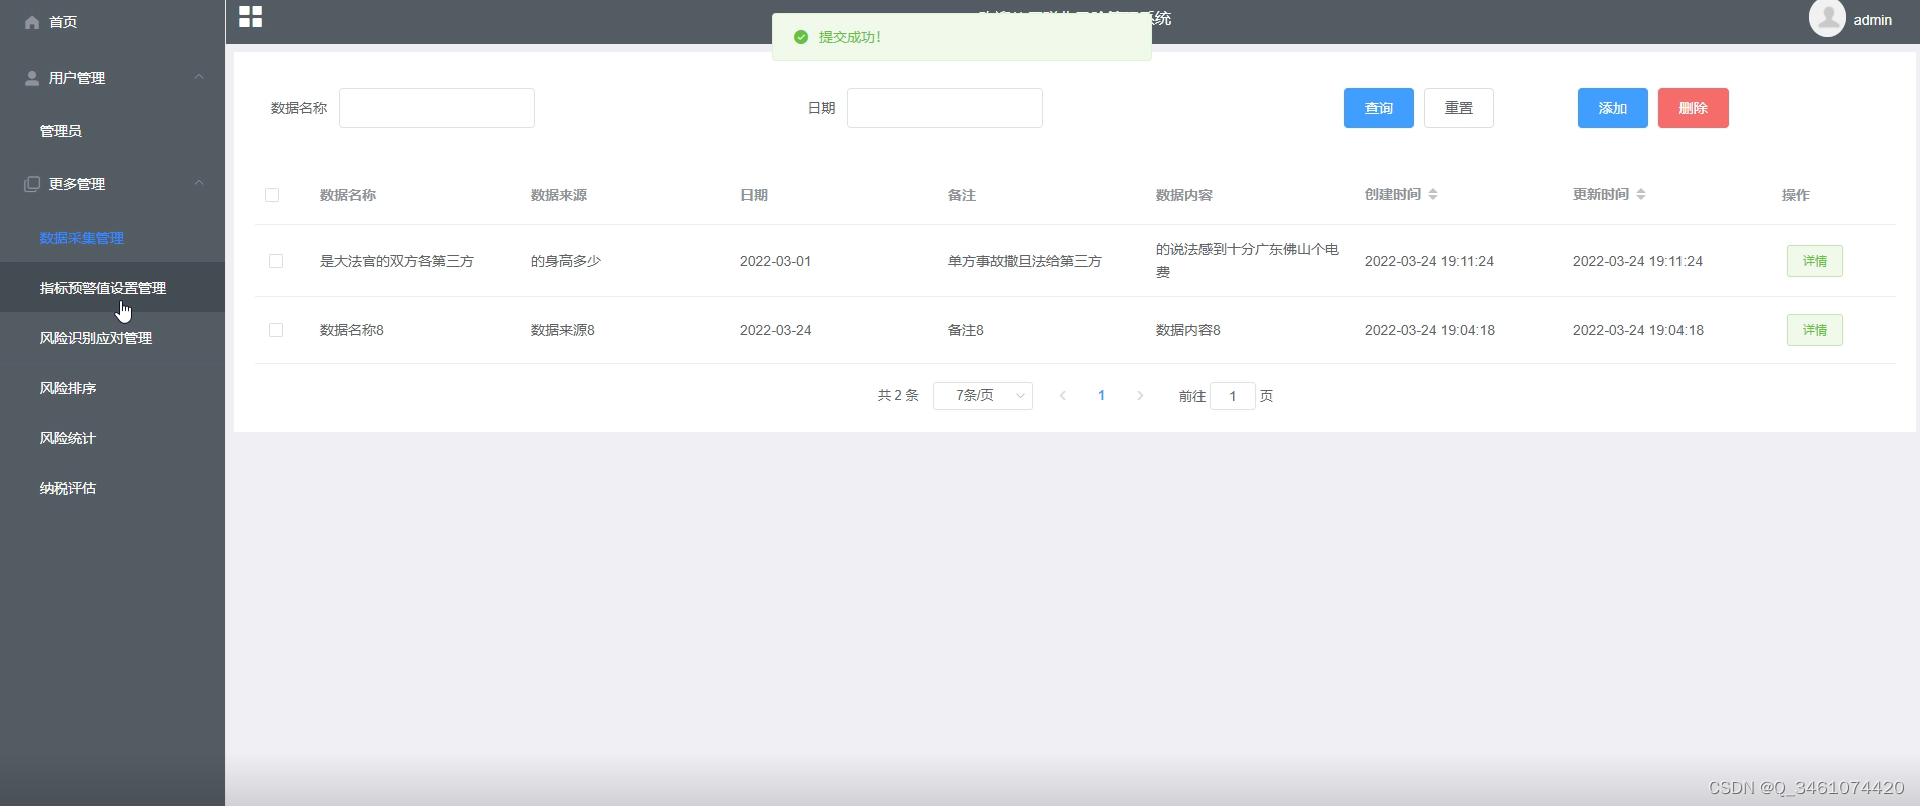Image resolution: width=1920 pixels, height=806 pixels.
Task: Click cell text 备注8
Action: click(966, 330)
